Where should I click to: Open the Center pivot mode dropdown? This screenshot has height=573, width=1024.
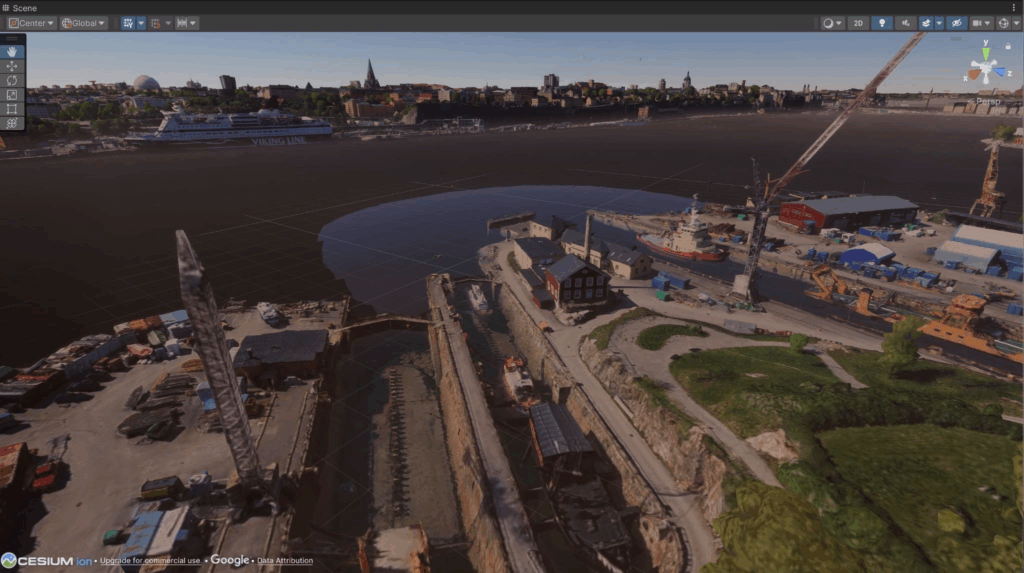31,23
